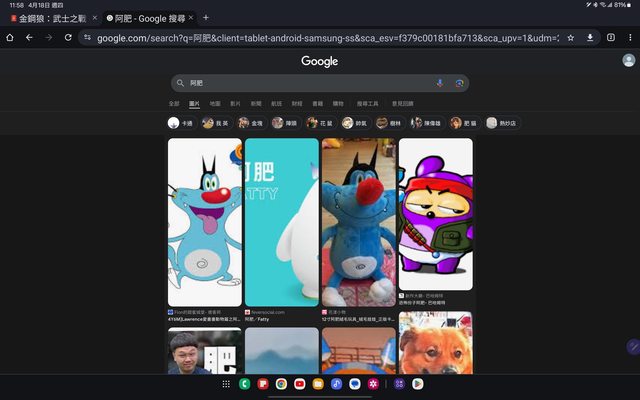Open the Chrome three-dot menu
Viewport: 640px width, 400px height.
(x=629, y=38)
